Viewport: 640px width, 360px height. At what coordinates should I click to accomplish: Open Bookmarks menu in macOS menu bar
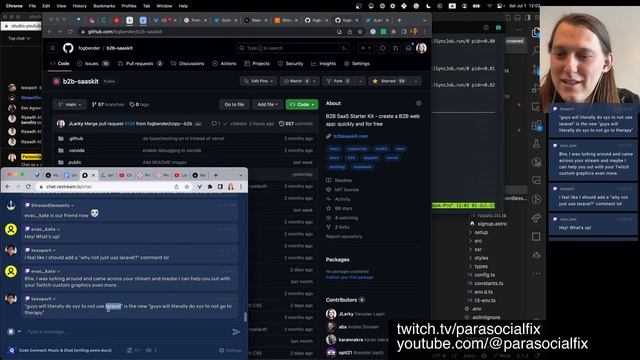tap(104, 6)
